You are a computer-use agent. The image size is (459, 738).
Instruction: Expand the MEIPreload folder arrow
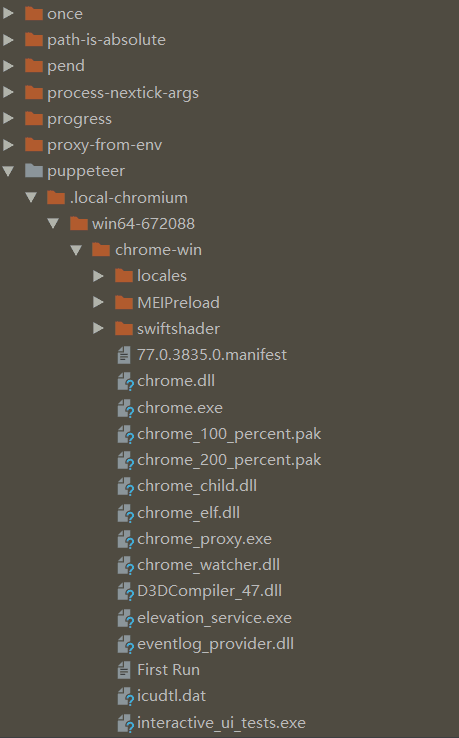point(98,302)
